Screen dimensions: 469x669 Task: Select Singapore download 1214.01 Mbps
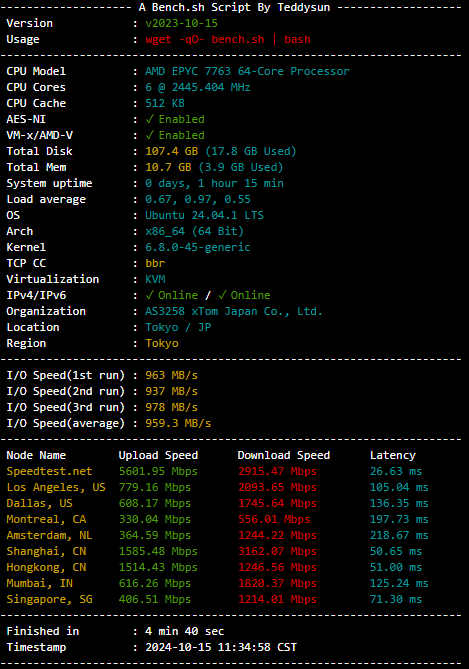click(x=277, y=599)
